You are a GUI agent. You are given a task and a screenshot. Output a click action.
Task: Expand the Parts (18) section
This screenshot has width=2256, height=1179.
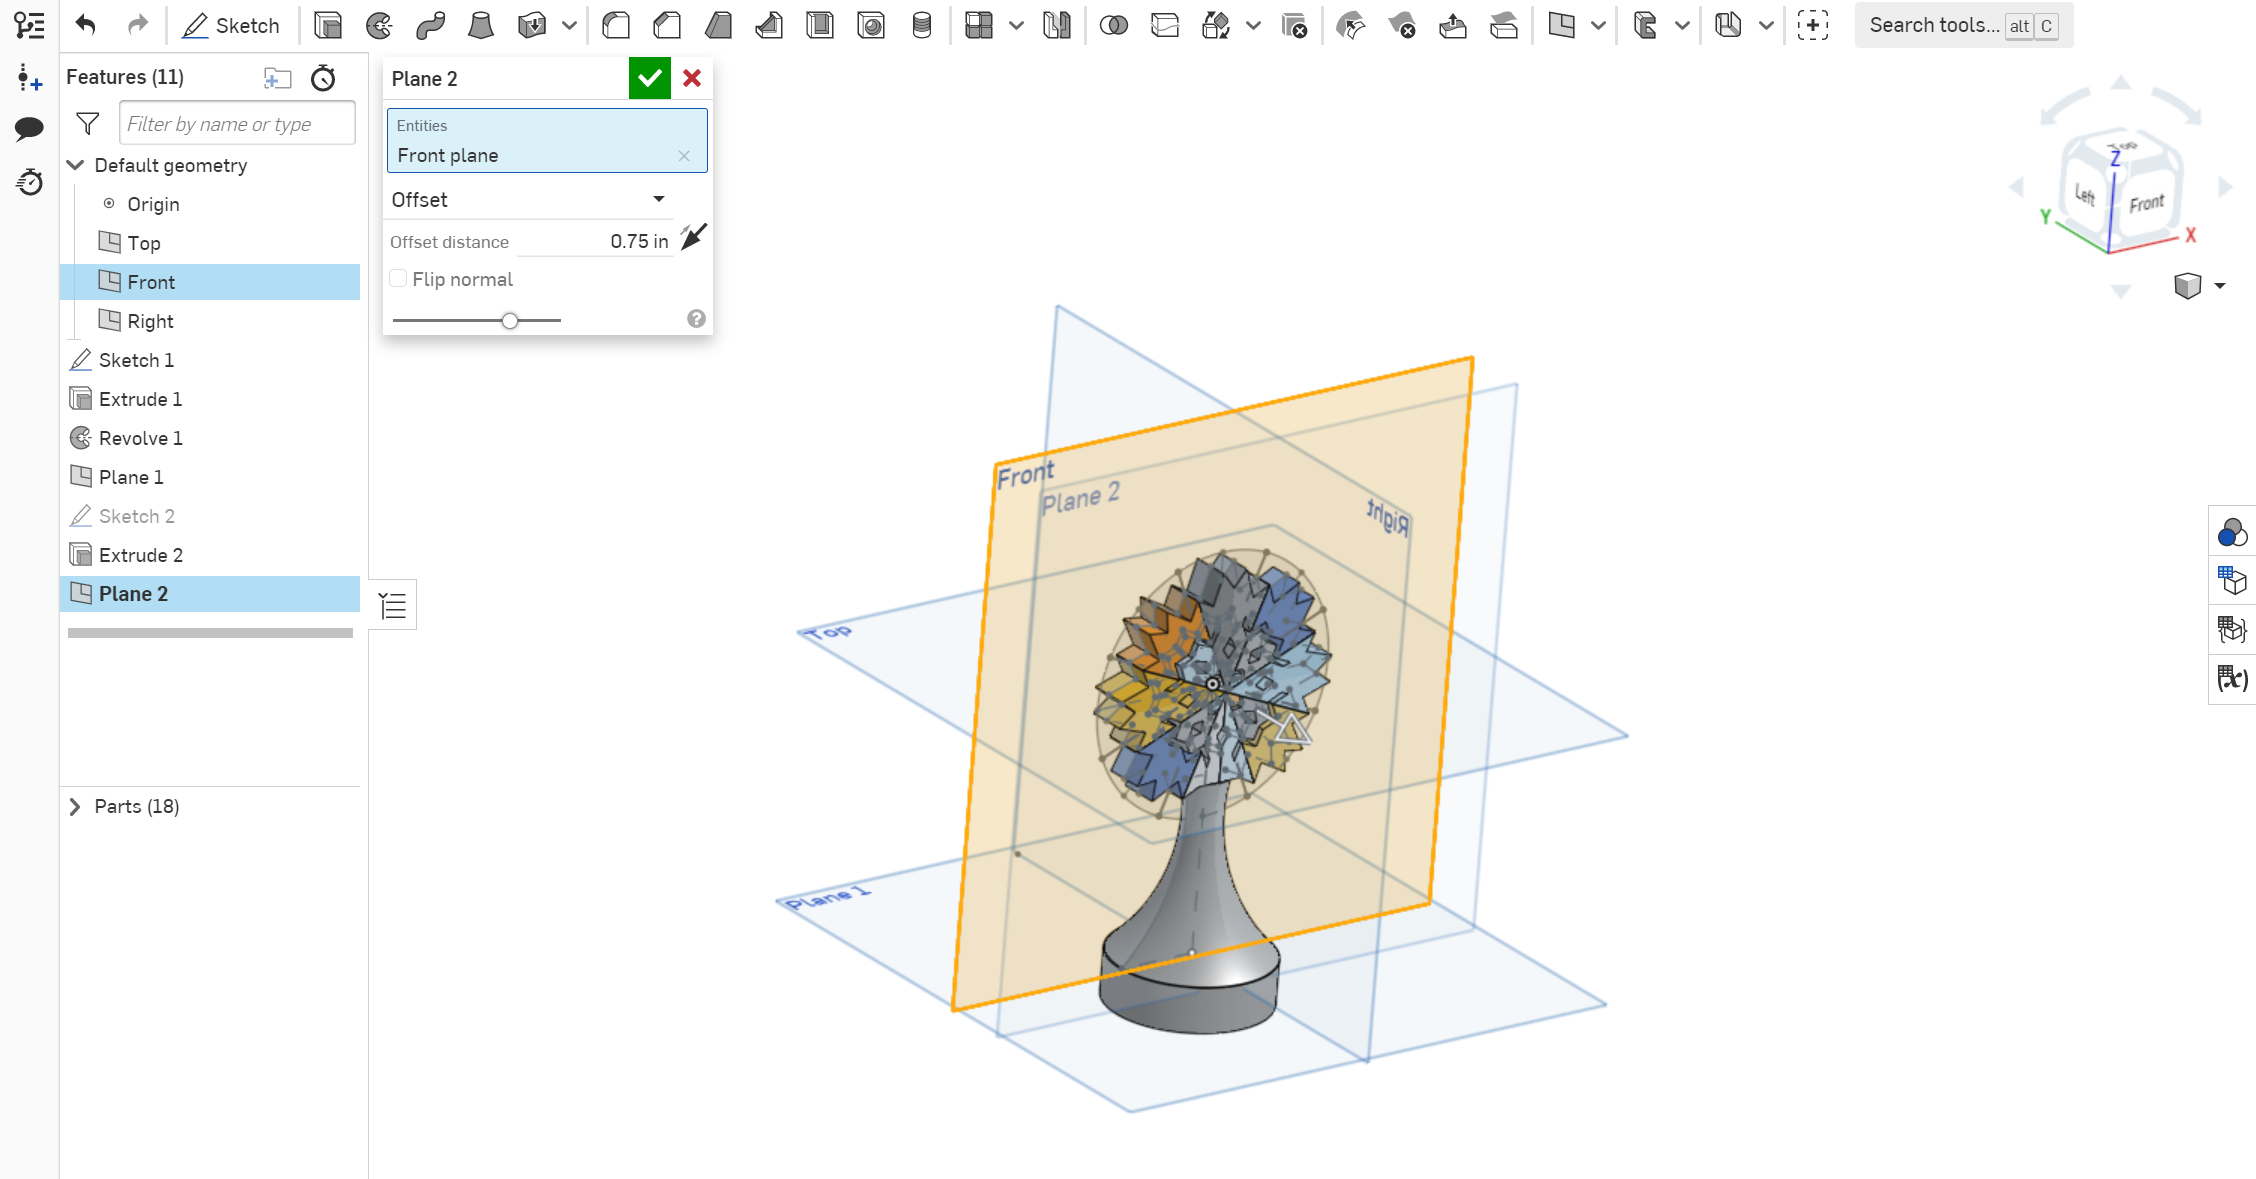pos(74,806)
